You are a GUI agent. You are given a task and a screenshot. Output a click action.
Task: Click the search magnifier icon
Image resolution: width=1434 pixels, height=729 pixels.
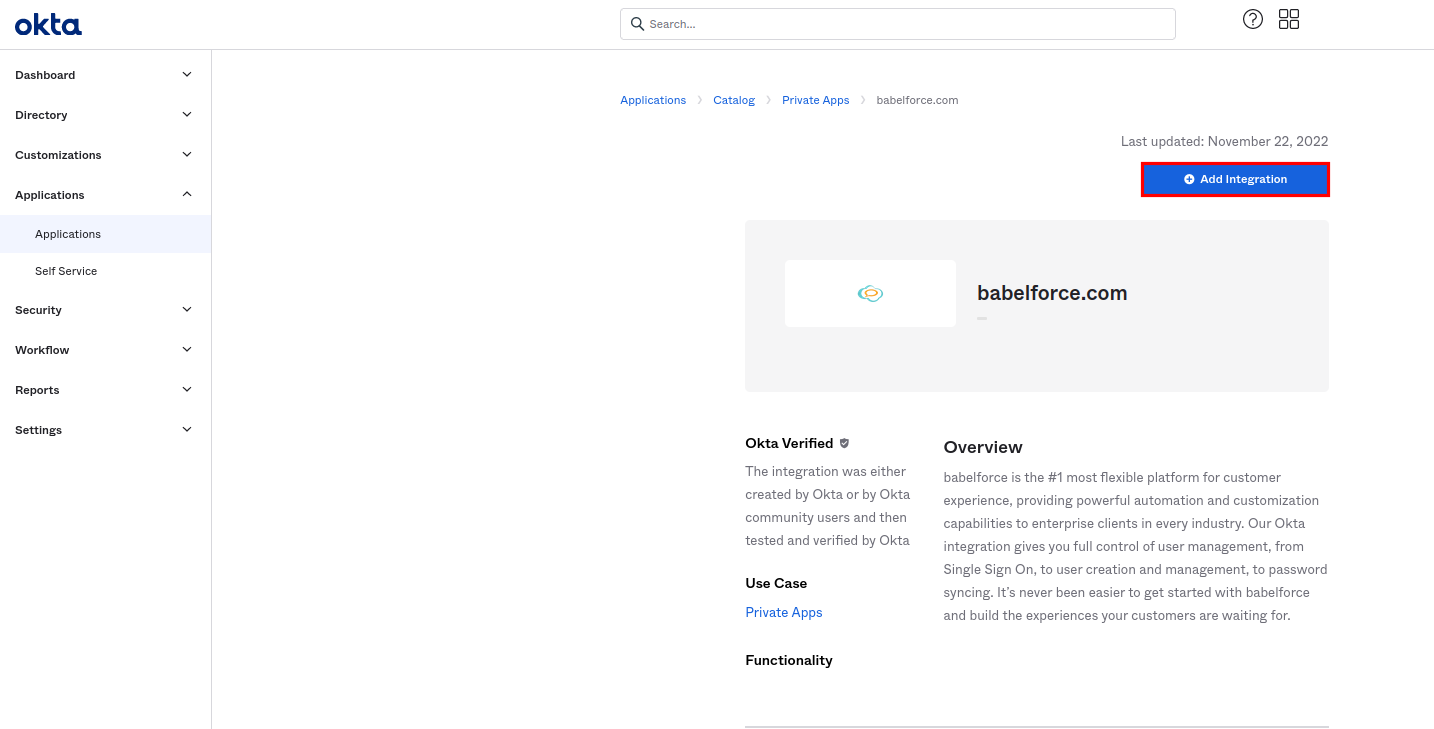point(637,24)
